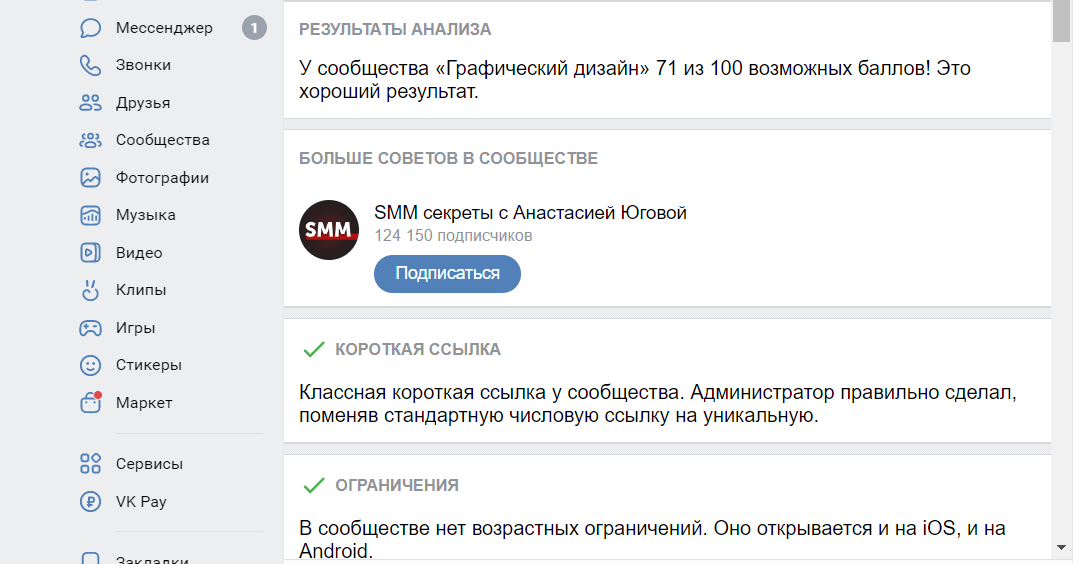The width and height of the screenshot is (1073, 564).
Task: Click the scrollbar down arrow
Action: (x=1062, y=547)
